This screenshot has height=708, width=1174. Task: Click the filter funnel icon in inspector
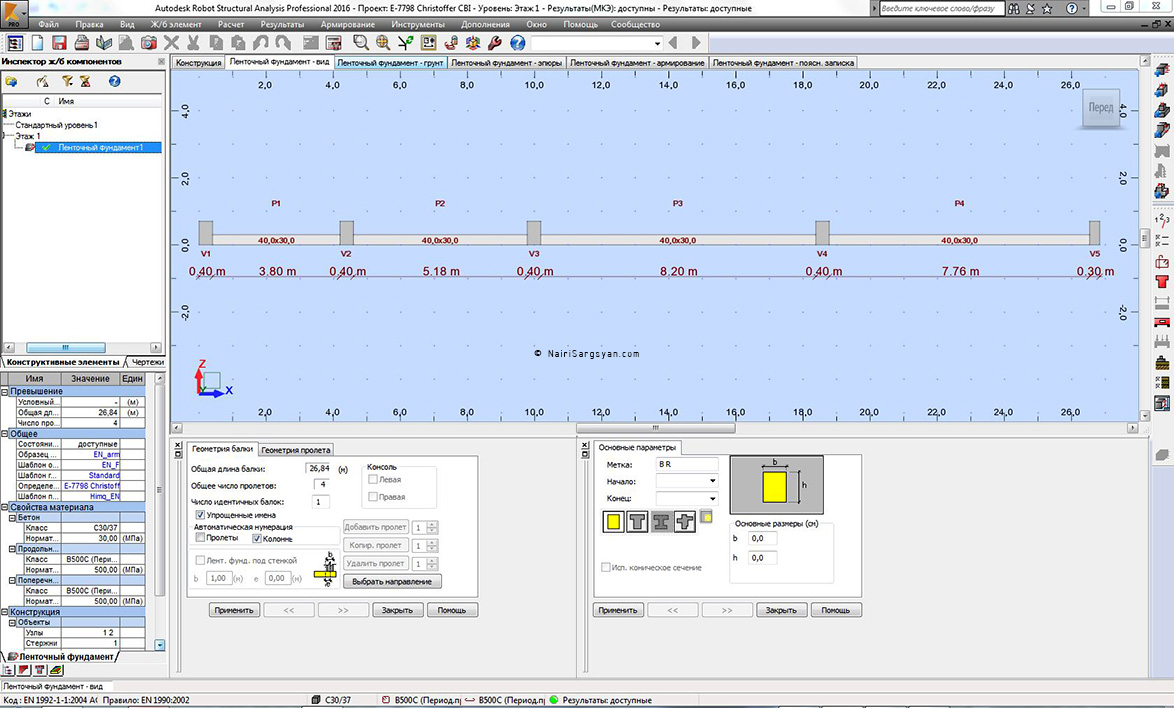coord(67,81)
